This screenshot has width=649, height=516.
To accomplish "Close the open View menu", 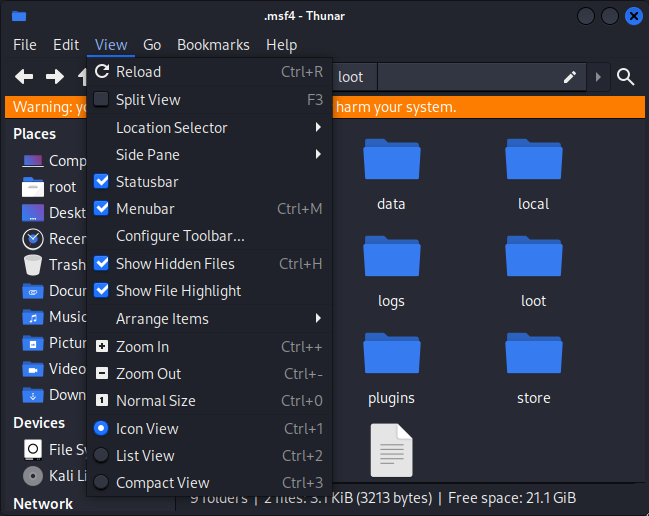I will coord(111,45).
